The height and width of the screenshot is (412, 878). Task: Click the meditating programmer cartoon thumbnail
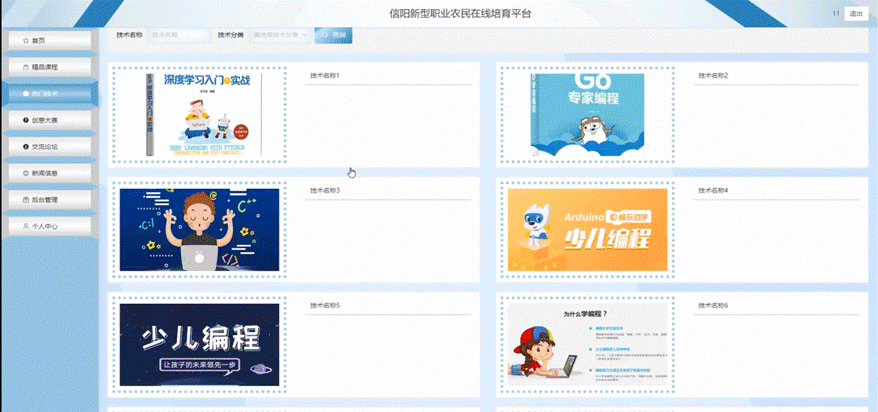pos(199,230)
